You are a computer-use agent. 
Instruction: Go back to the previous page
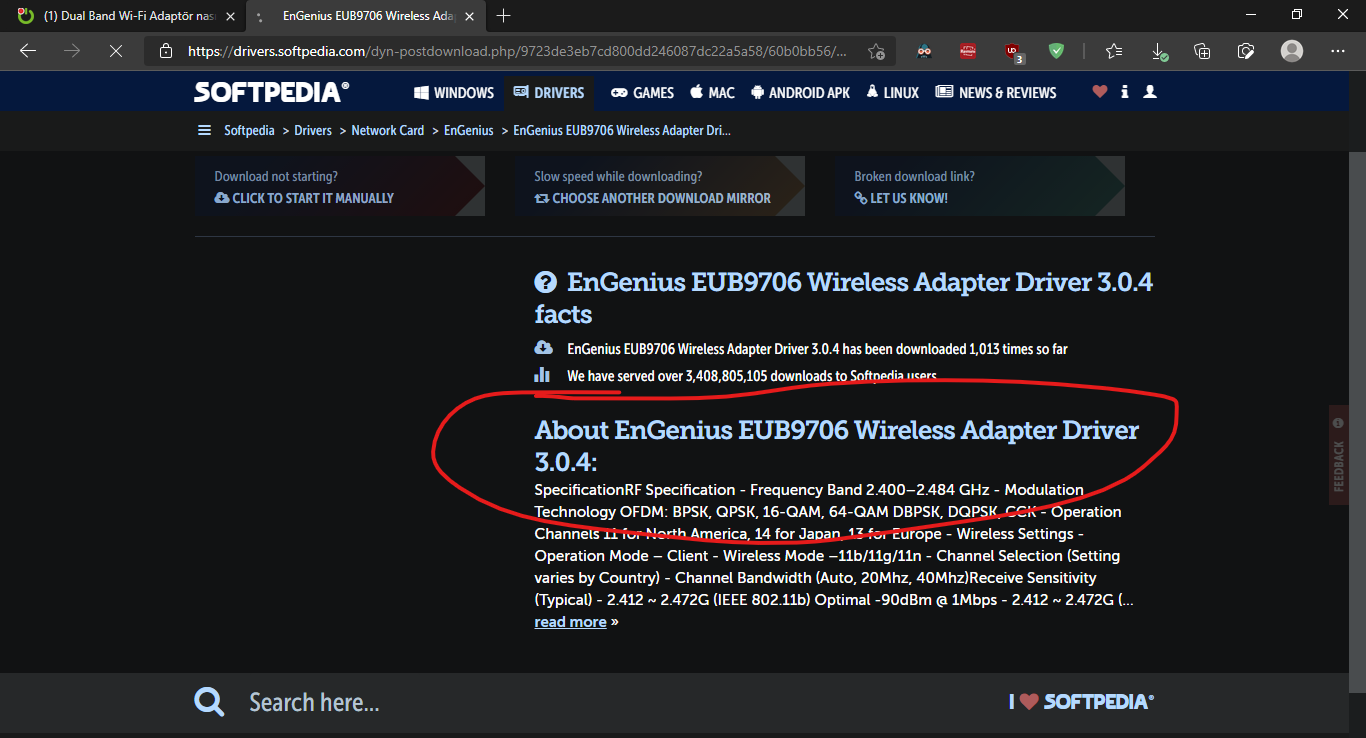tap(28, 51)
